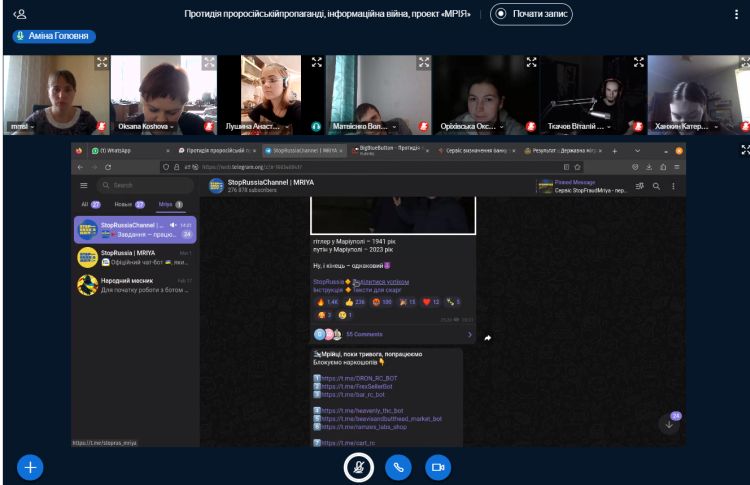The height and width of the screenshot is (485, 750).
Task: Toggle the users list panel icon
Action: [x=17, y=15]
